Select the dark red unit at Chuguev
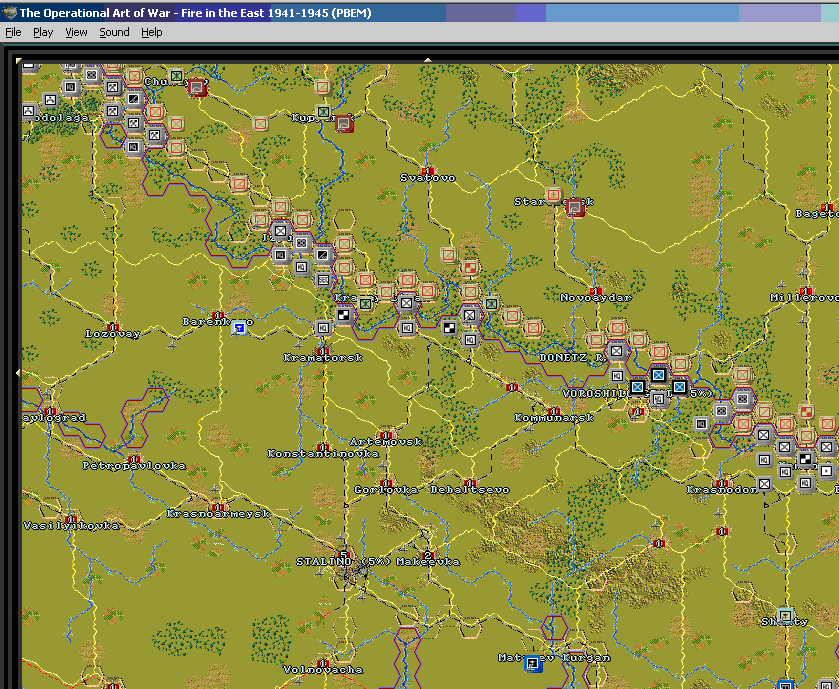The width and height of the screenshot is (839, 689). 197,87
